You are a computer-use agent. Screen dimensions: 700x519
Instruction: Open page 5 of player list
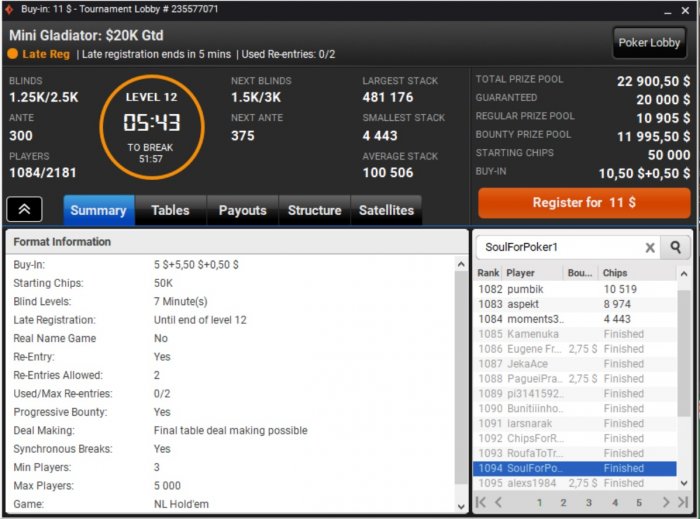(x=639, y=502)
